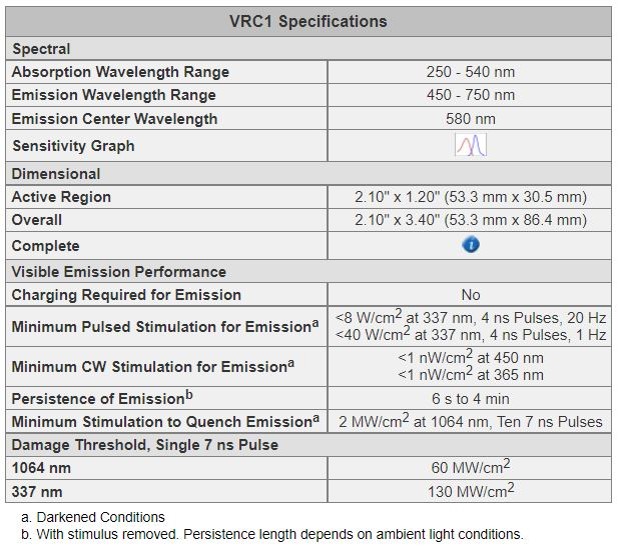Select the 250 - 540 nm absorption value

[470, 72]
